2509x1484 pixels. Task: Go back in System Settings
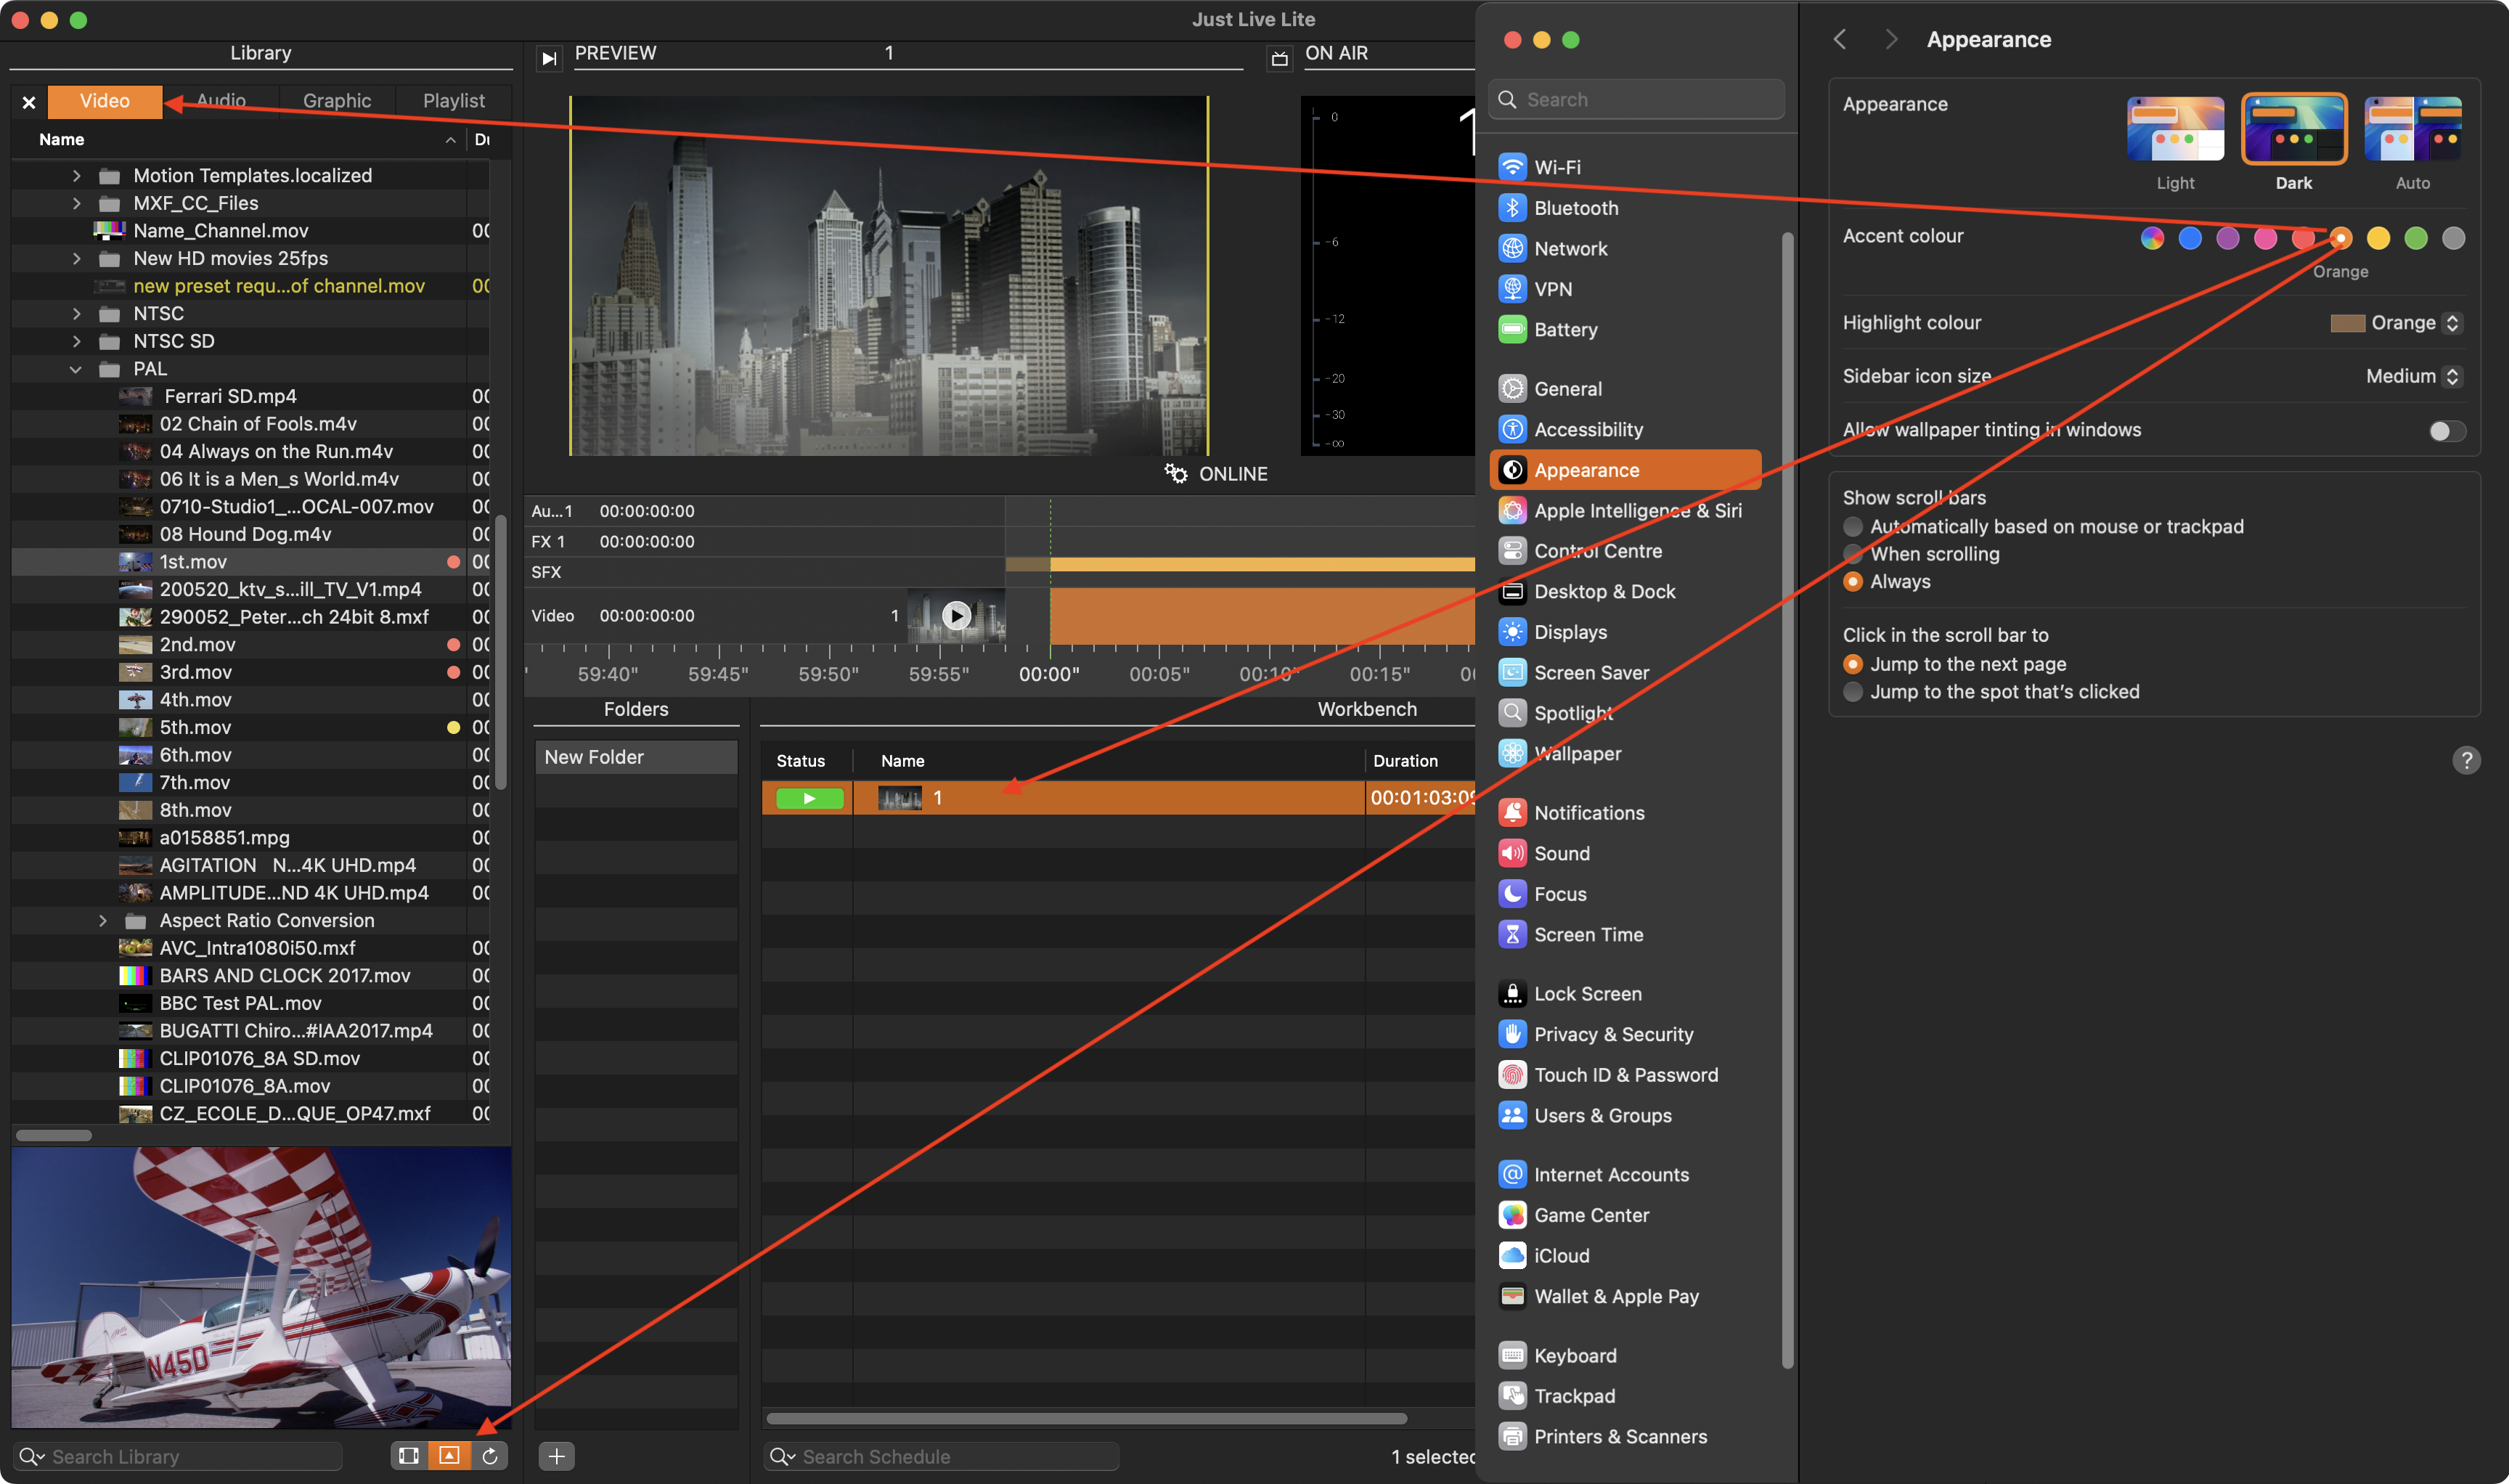coord(1839,39)
